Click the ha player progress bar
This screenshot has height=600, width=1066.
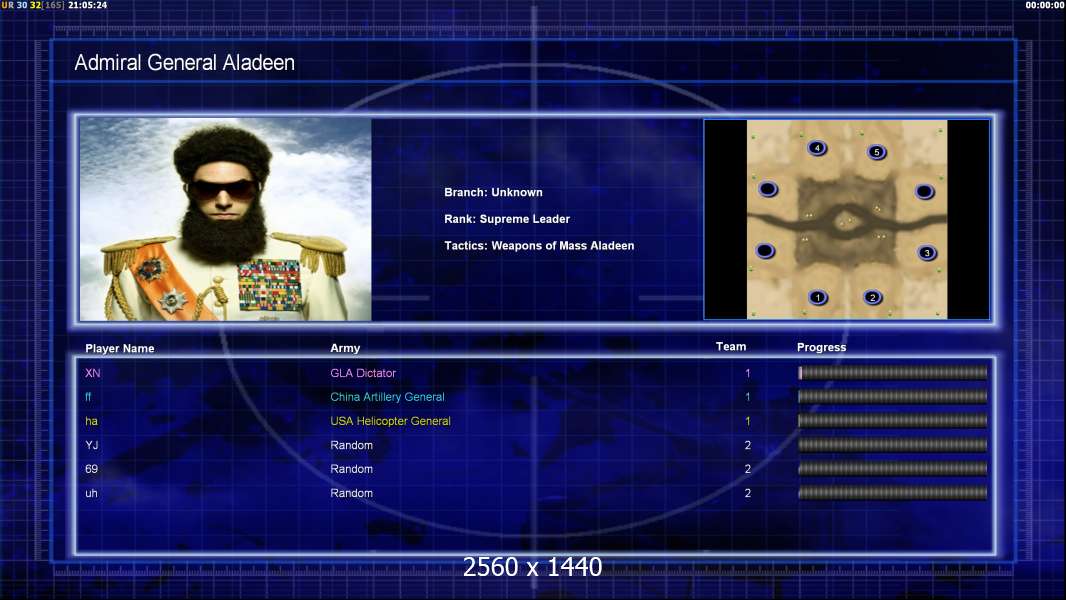coord(893,421)
